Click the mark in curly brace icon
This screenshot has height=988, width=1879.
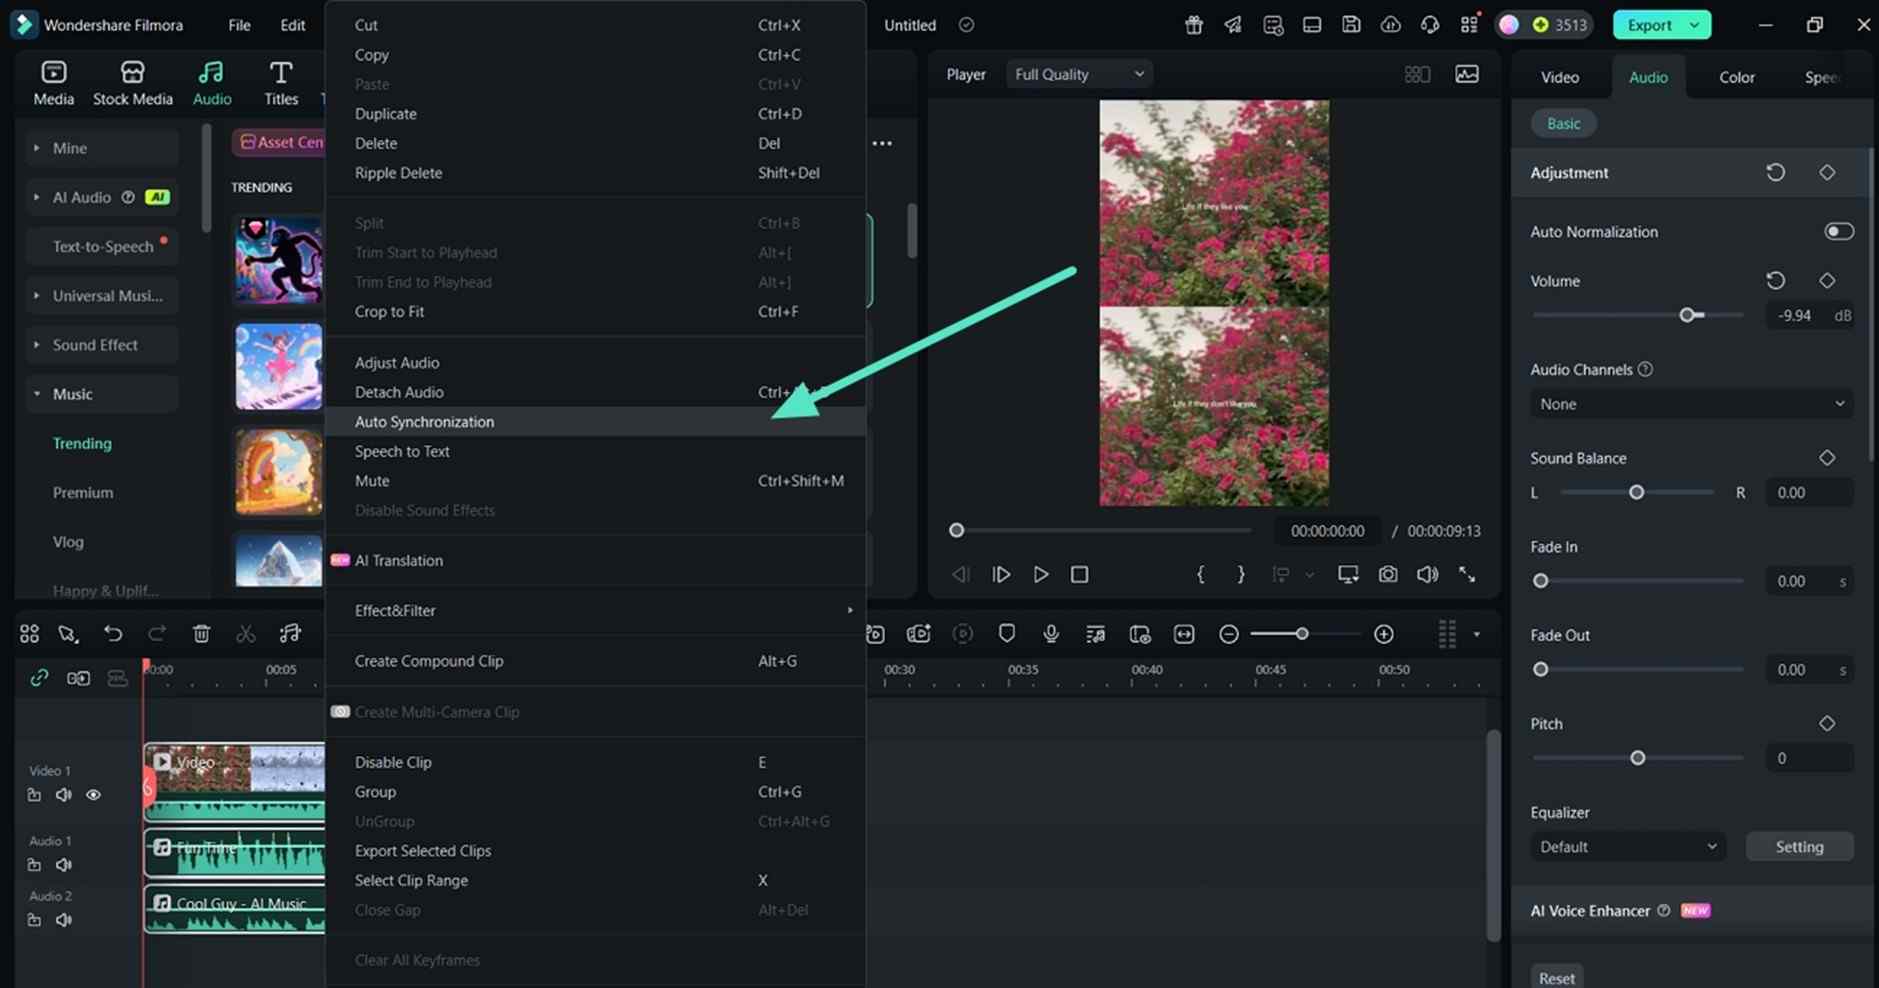tap(1201, 574)
